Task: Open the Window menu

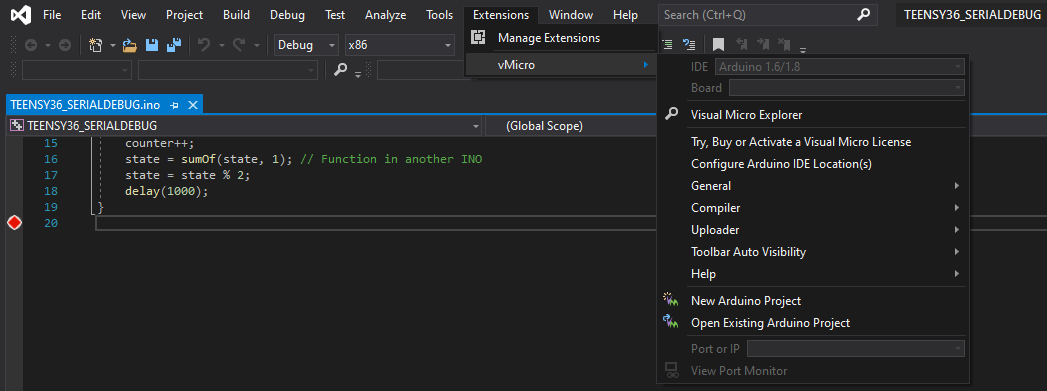Action: 571,15
